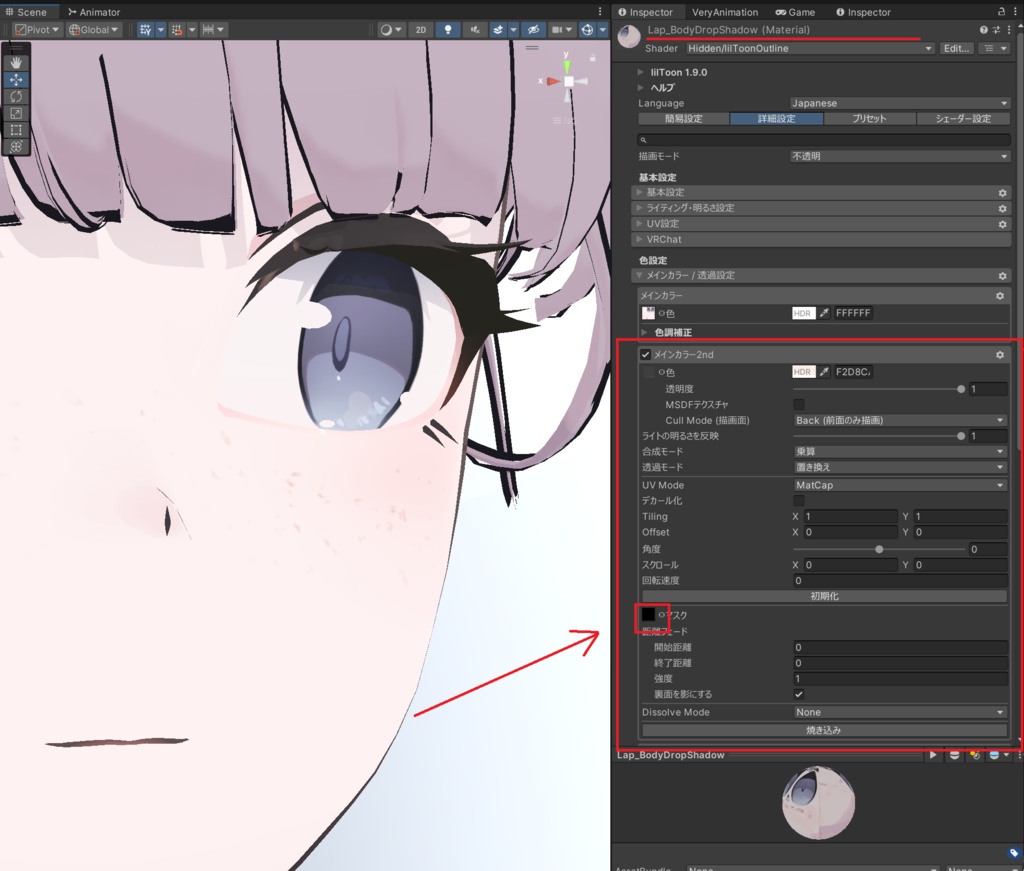The image size is (1024, 871).
Task: Click the HDR color field for F2D8C
Action: [x=803, y=372]
